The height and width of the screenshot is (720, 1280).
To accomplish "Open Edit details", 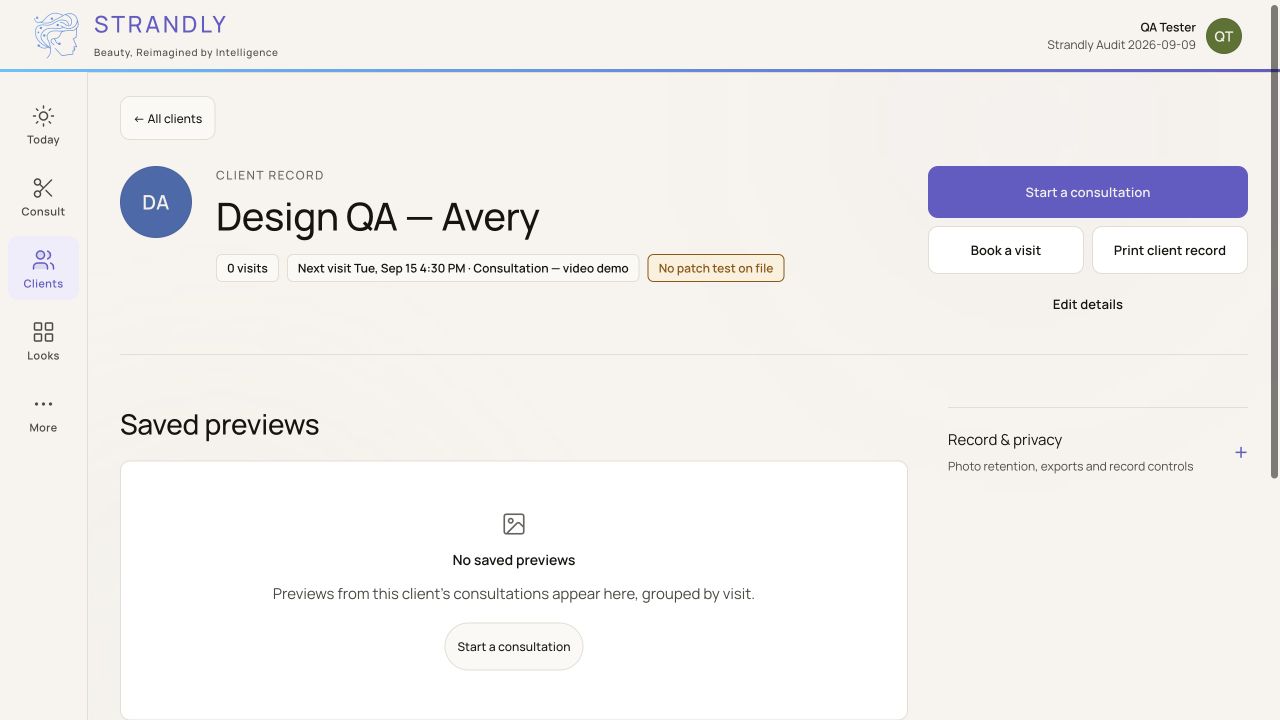I will tap(1088, 304).
